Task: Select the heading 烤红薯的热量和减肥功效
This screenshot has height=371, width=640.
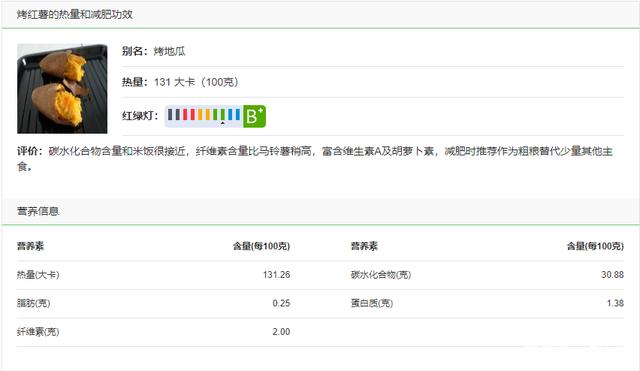Action: coord(75,15)
